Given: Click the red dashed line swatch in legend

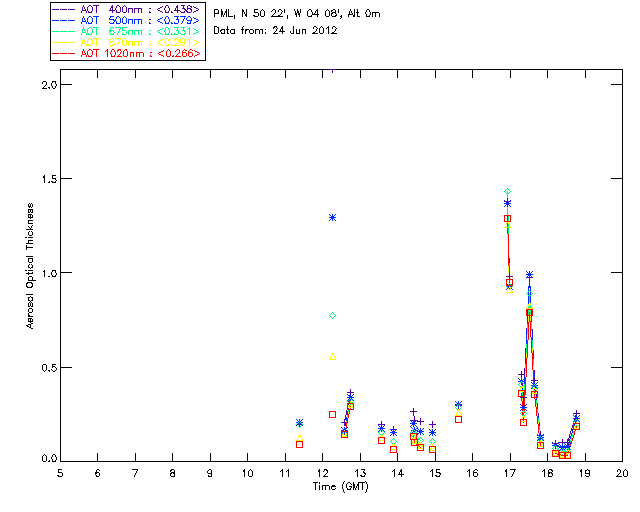Looking at the screenshot, I should [64, 53].
